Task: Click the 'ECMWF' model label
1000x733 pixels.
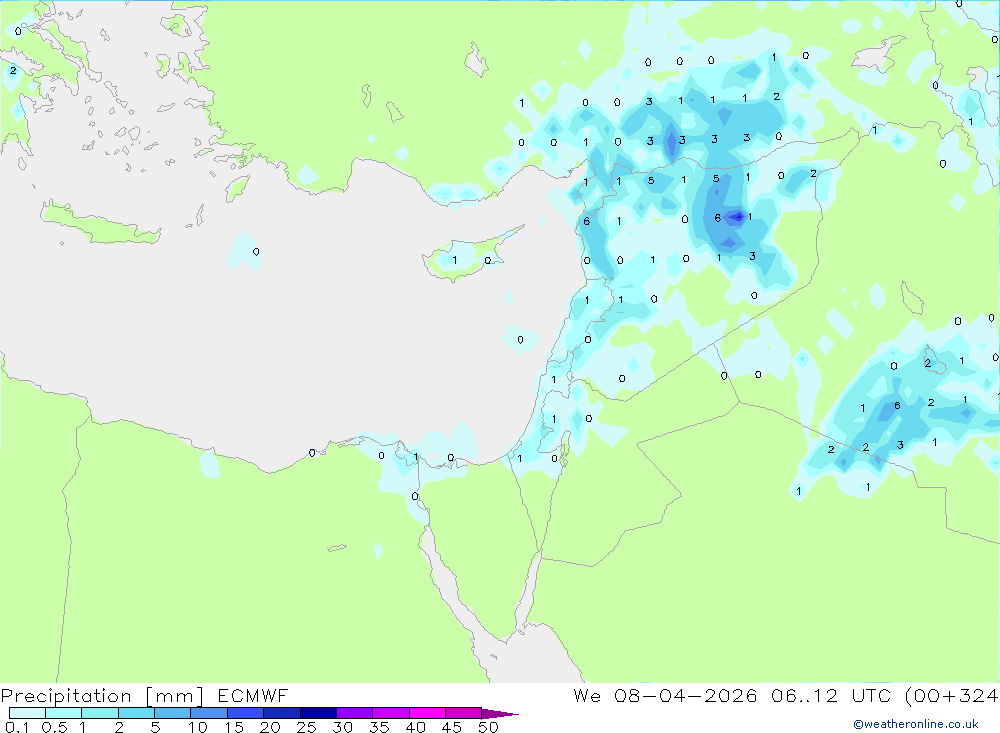Action: tap(253, 695)
